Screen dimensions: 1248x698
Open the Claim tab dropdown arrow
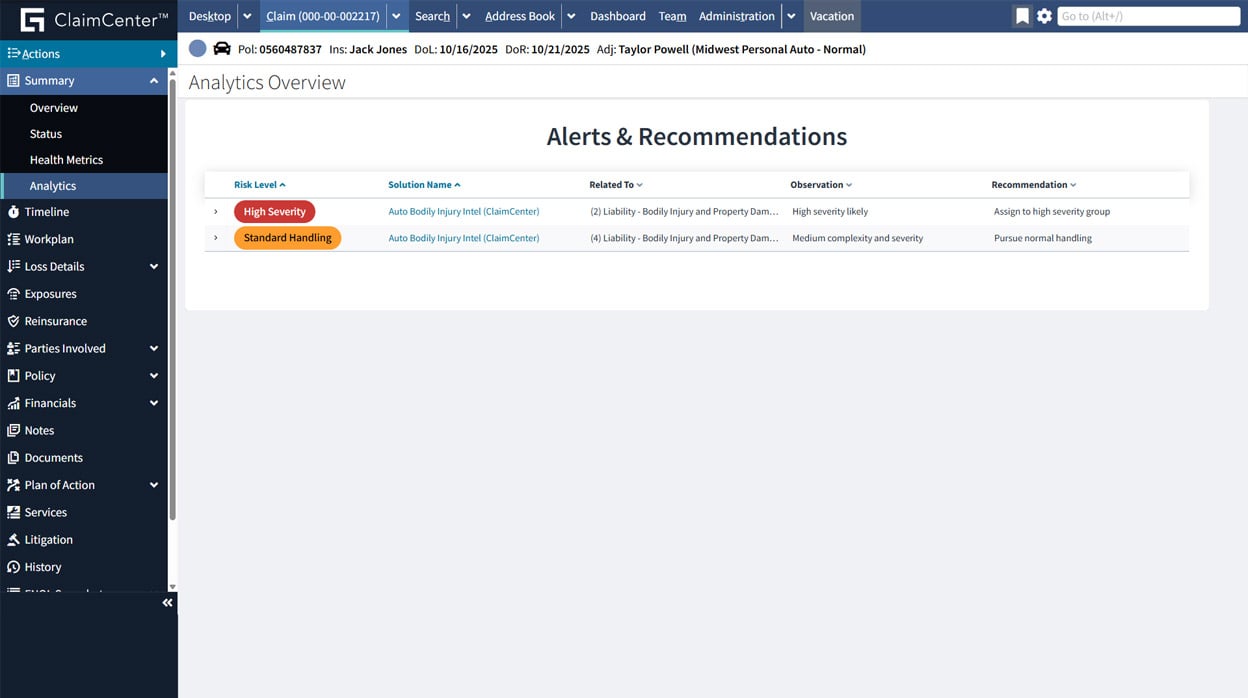(396, 16)
